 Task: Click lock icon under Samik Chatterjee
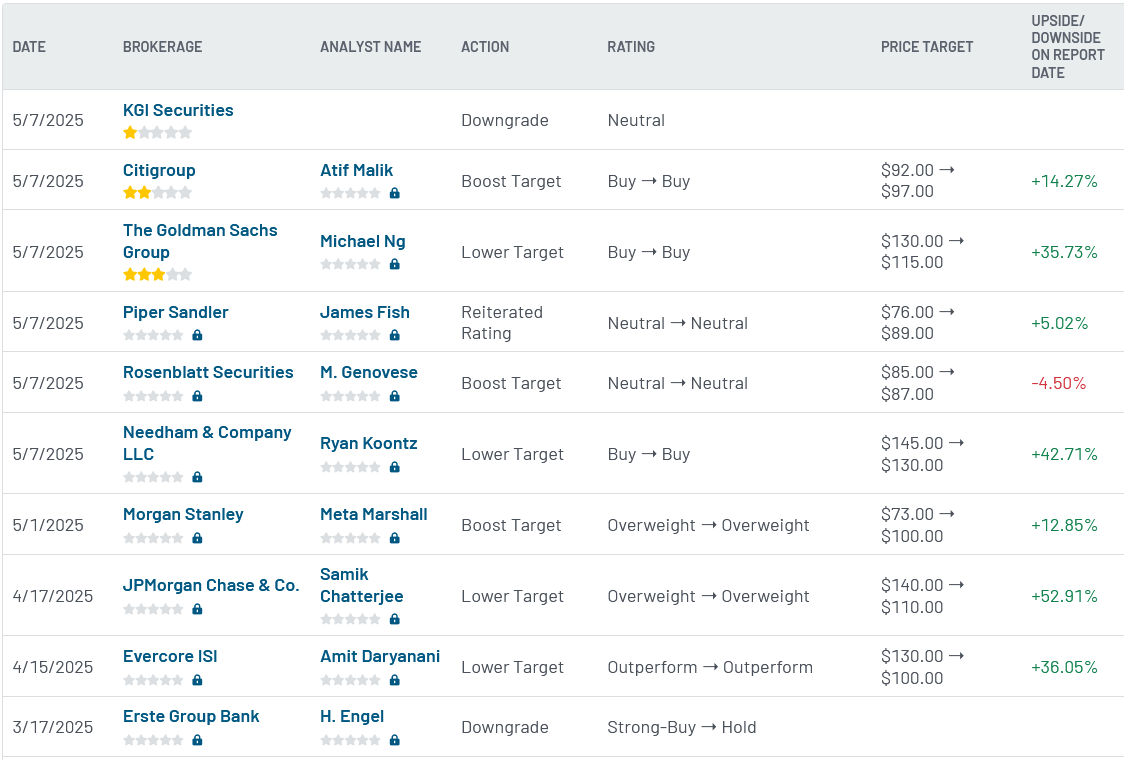(394, 619)
